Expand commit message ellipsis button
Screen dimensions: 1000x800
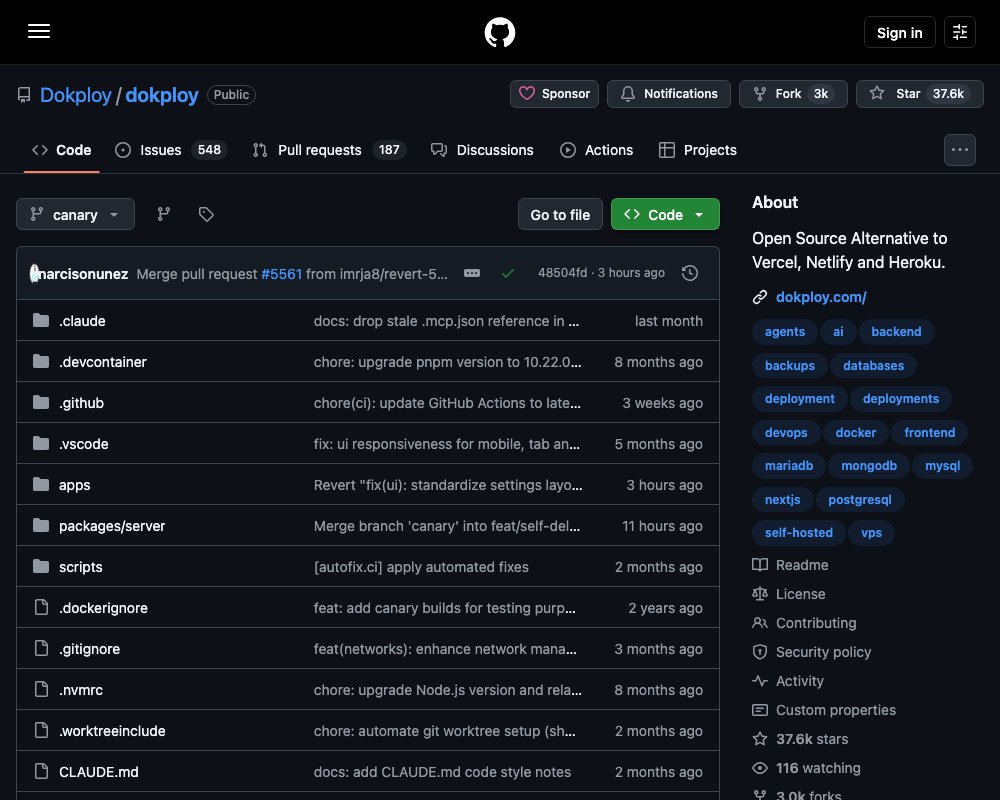point(472,273)
